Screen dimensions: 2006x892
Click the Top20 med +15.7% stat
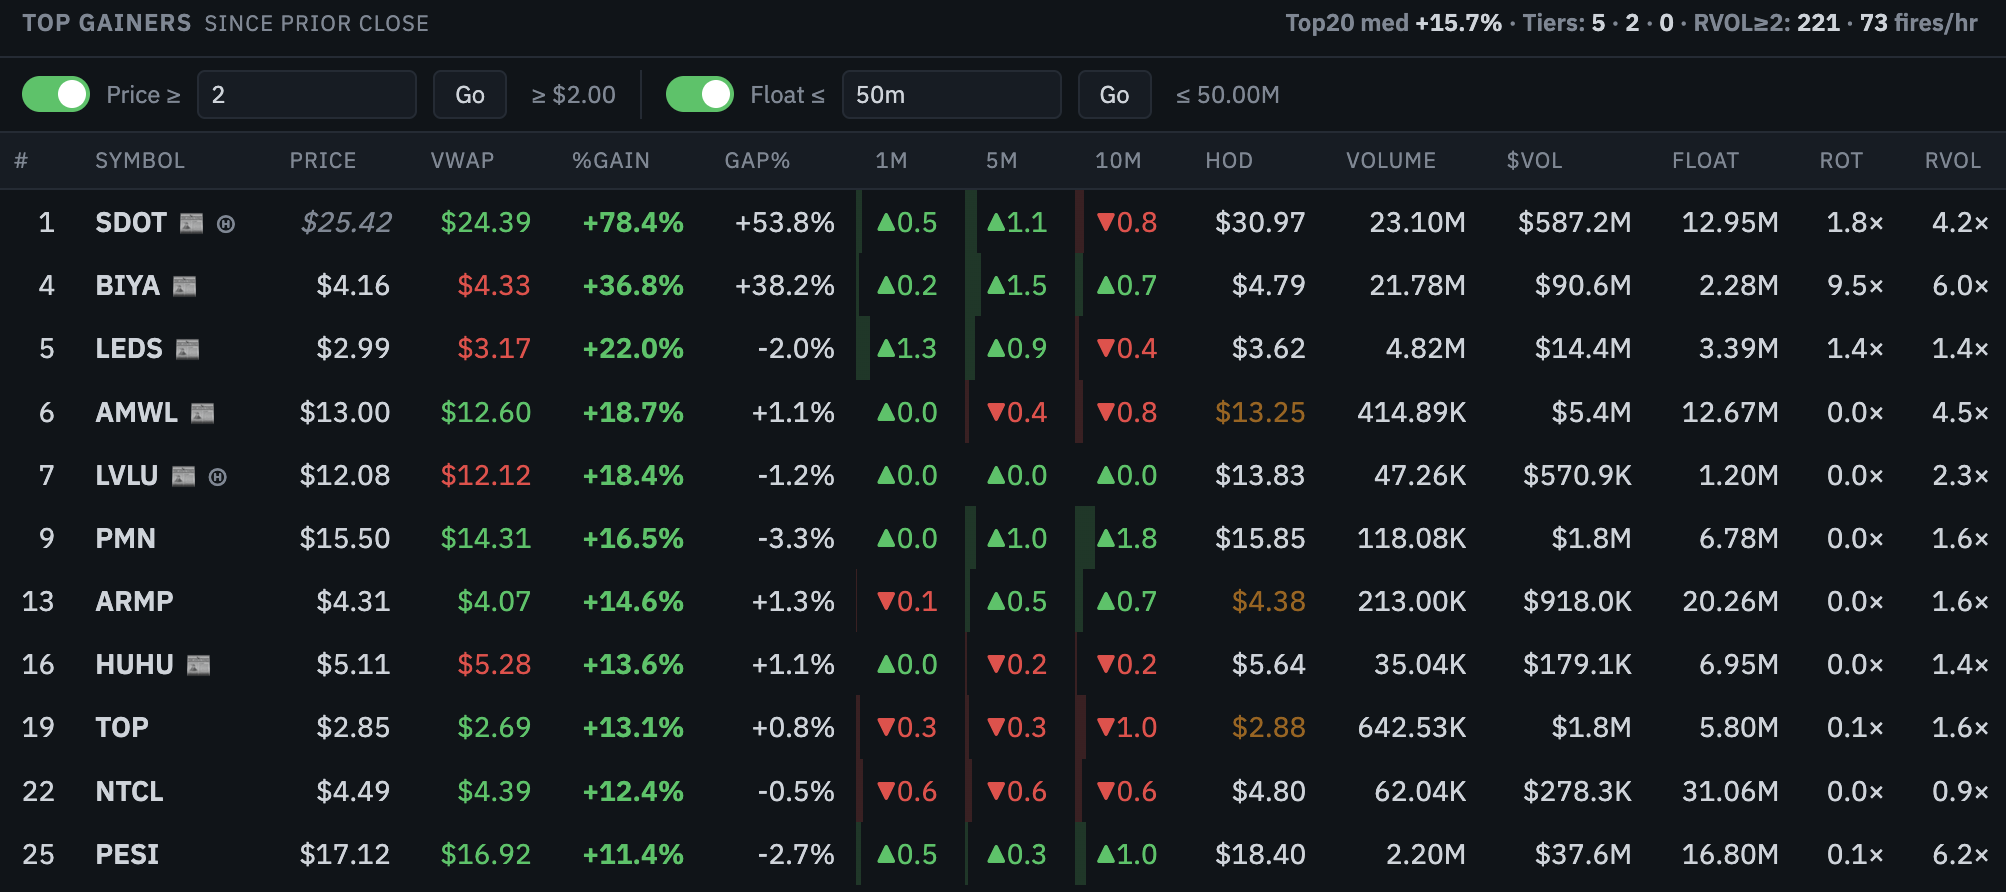[x=1393, y=23]
